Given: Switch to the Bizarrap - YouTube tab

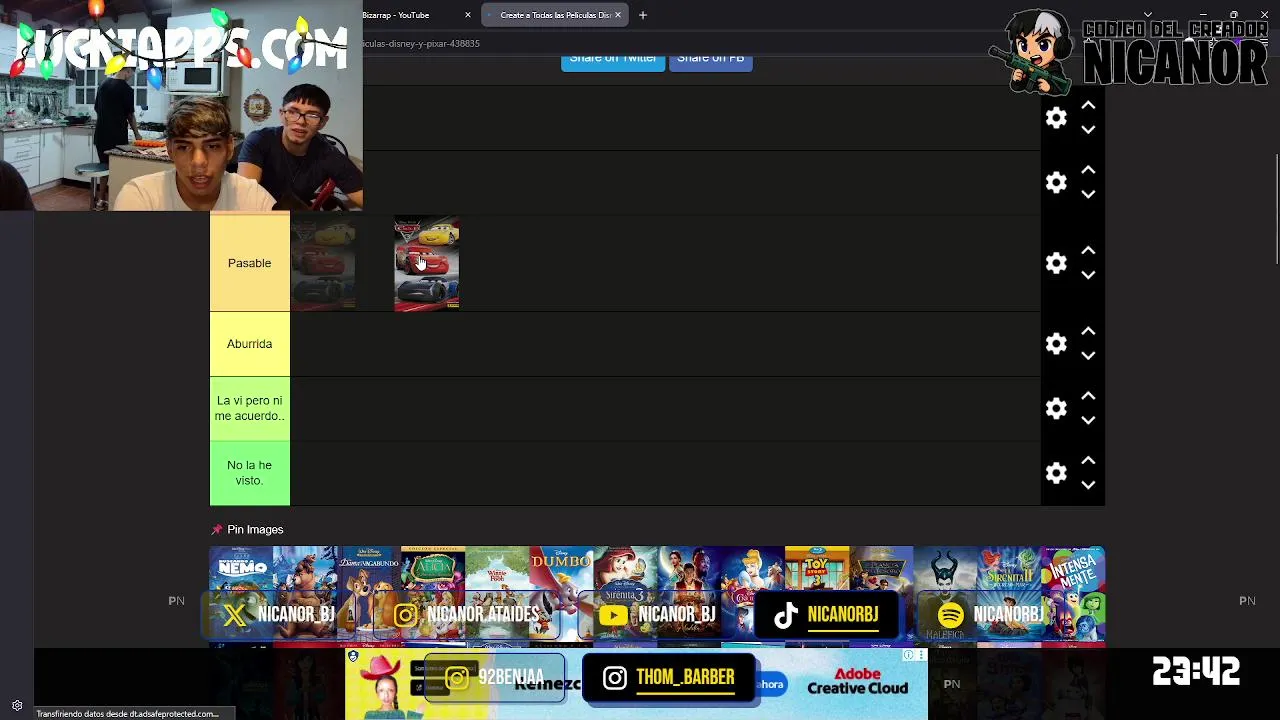Looking at the screenshot, I should 412,15.
